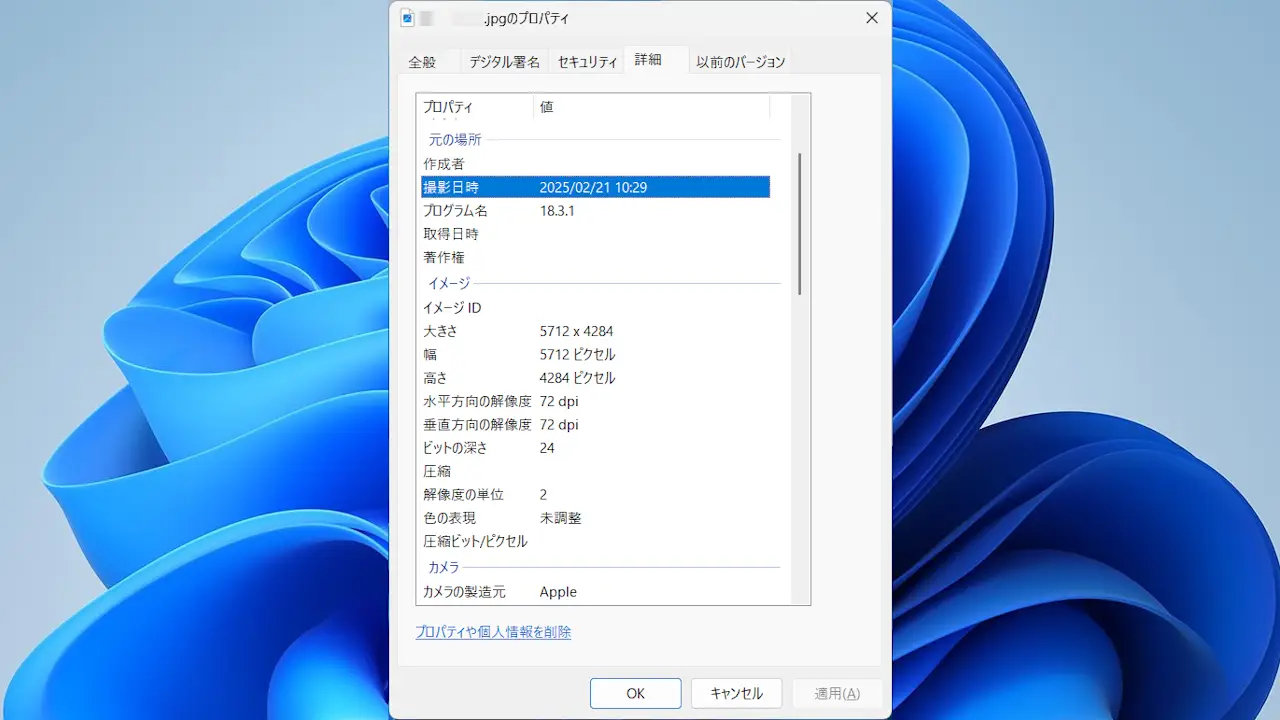Select the セキュリティ tab
The width and height of the screenshot is (1280, 720).
pyautogui.click(x=586, y=61)
